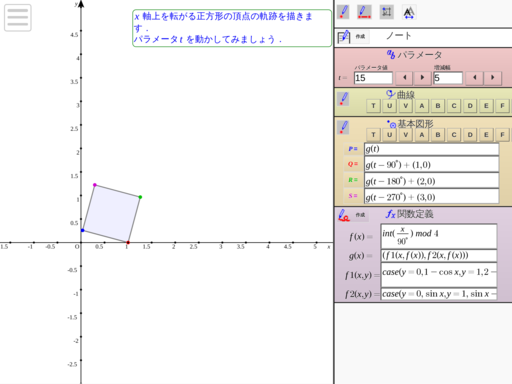Click the pen icon in 曲線 panel

(343, 99)
